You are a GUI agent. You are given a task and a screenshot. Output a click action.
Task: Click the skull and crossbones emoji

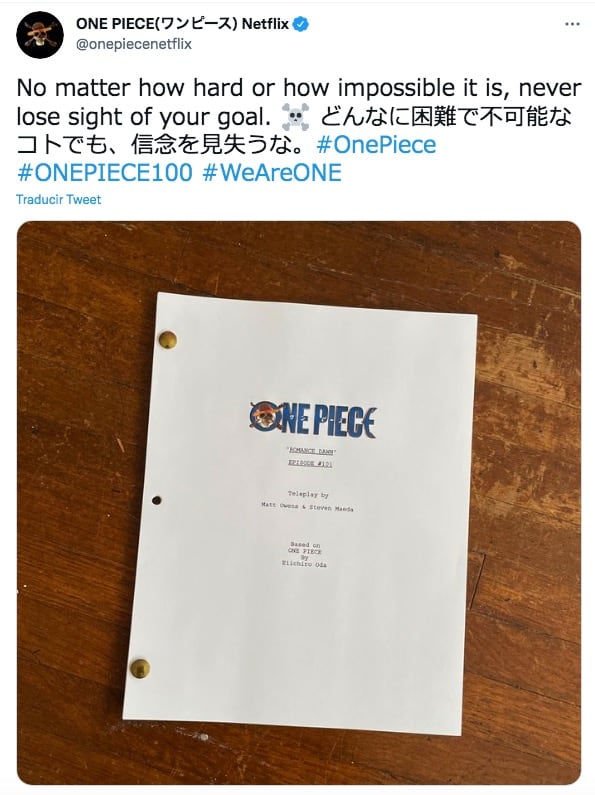coord(295,117)
